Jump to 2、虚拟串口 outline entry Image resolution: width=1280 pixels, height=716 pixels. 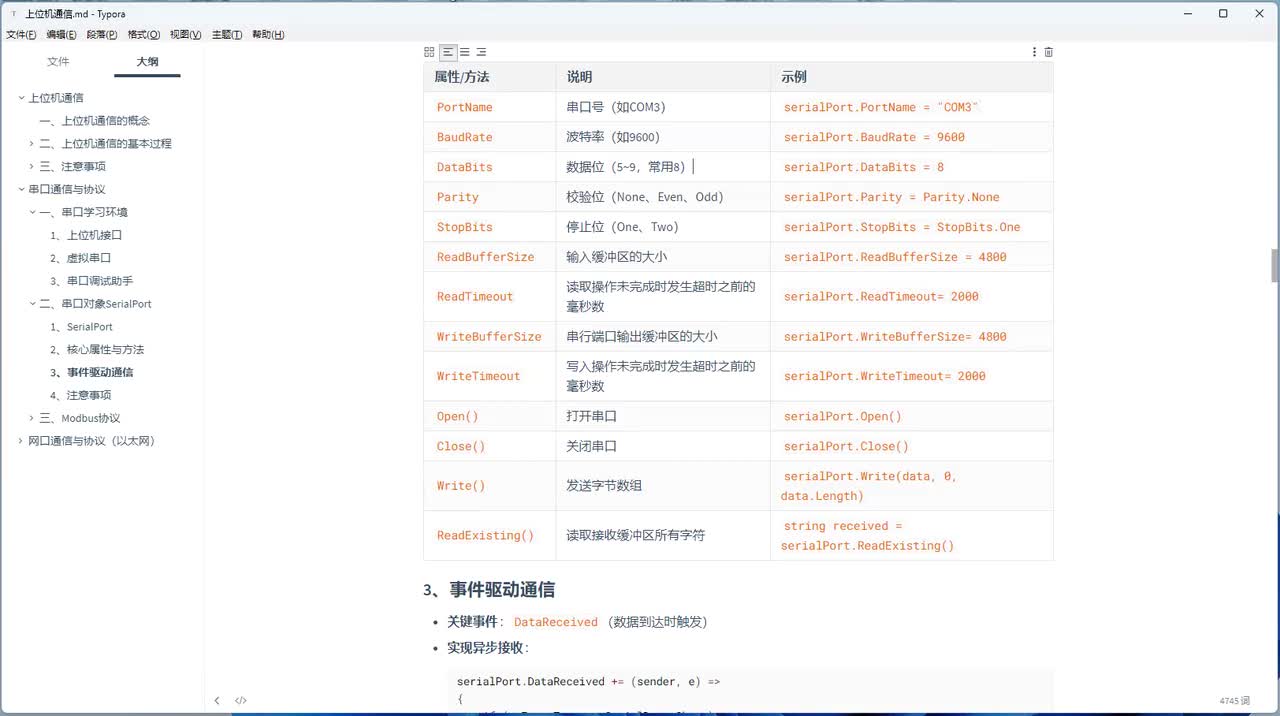click(80, 258)
